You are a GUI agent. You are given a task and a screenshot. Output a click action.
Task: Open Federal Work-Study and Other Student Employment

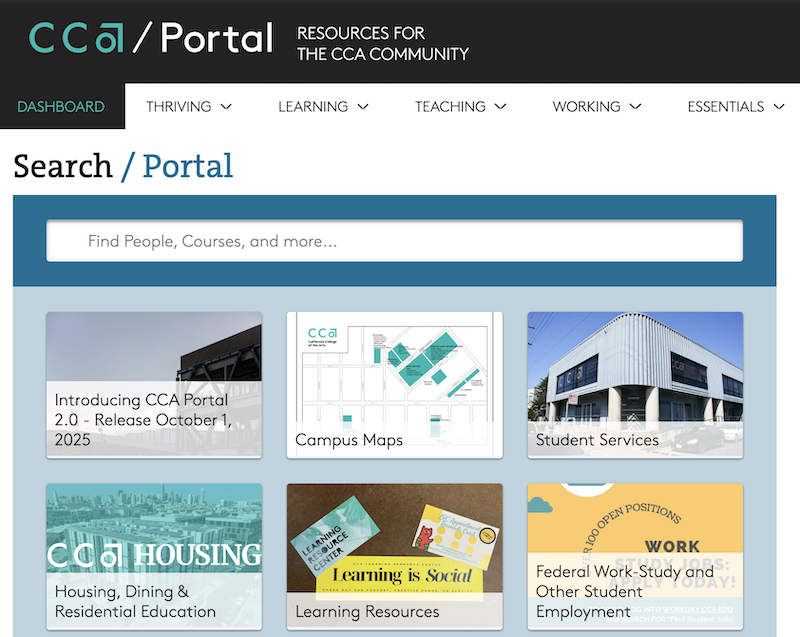[x=635, y=556]
